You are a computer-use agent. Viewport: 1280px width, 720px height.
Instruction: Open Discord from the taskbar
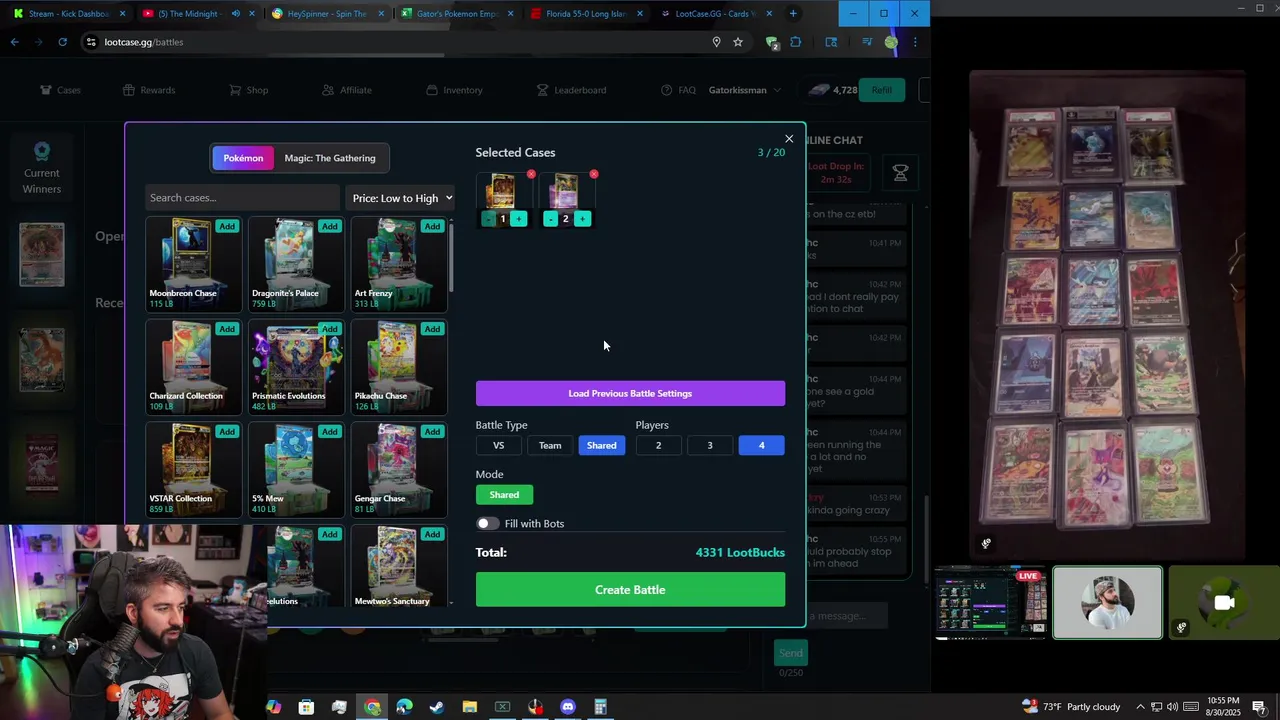pyautogui.click(x=568, y=707)
